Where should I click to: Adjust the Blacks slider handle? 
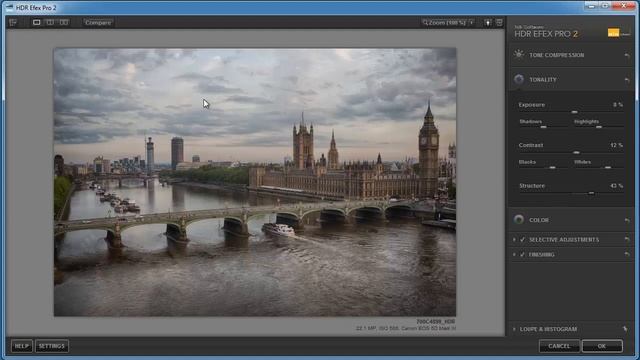[x=552, y=168]
